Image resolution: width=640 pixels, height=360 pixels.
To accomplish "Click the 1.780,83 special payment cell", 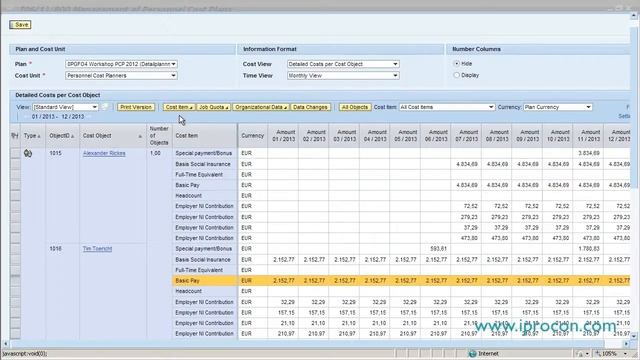I will [588, 249].
